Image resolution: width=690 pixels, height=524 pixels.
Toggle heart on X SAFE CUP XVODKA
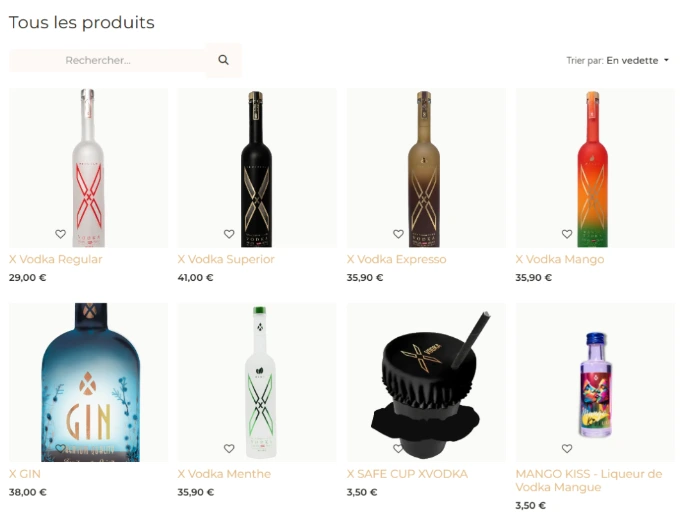click(398, 448)
